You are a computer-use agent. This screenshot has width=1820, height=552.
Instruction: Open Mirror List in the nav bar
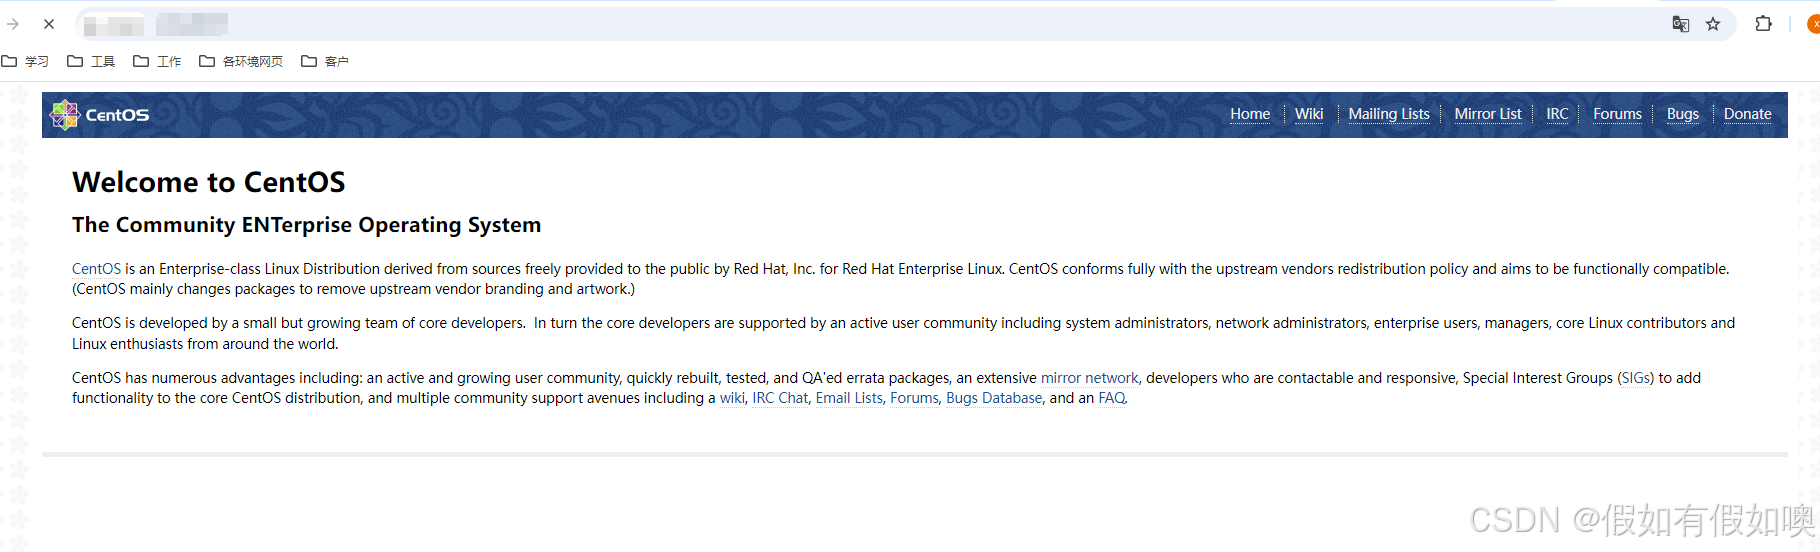click(x=1488, y=114)
